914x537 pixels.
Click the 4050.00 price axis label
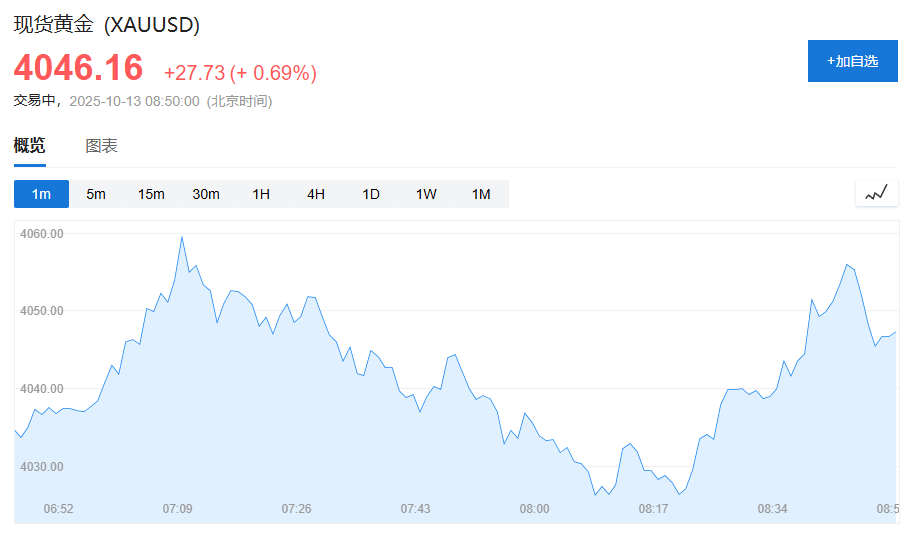tap(42, 311)
